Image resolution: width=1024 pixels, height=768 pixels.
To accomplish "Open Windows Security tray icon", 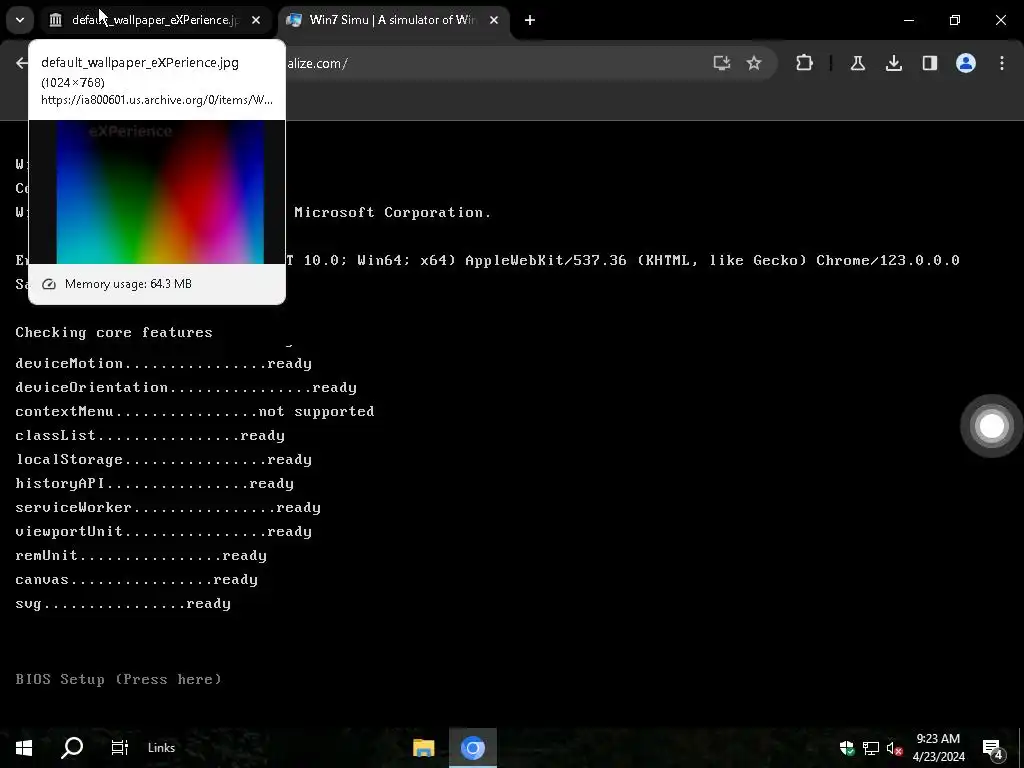I will pyautogui.click(x=847, y=748).
